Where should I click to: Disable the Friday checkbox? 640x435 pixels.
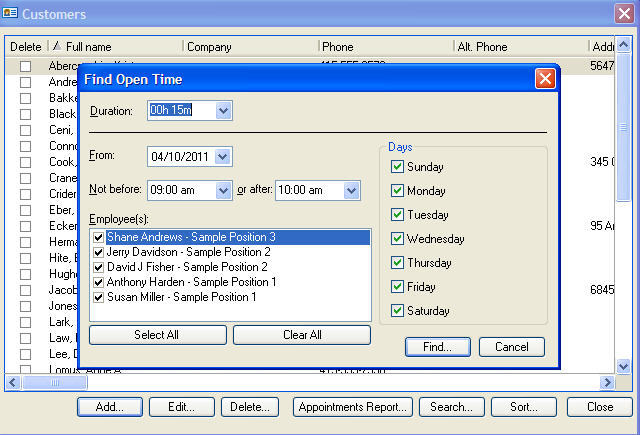point(397,287)
